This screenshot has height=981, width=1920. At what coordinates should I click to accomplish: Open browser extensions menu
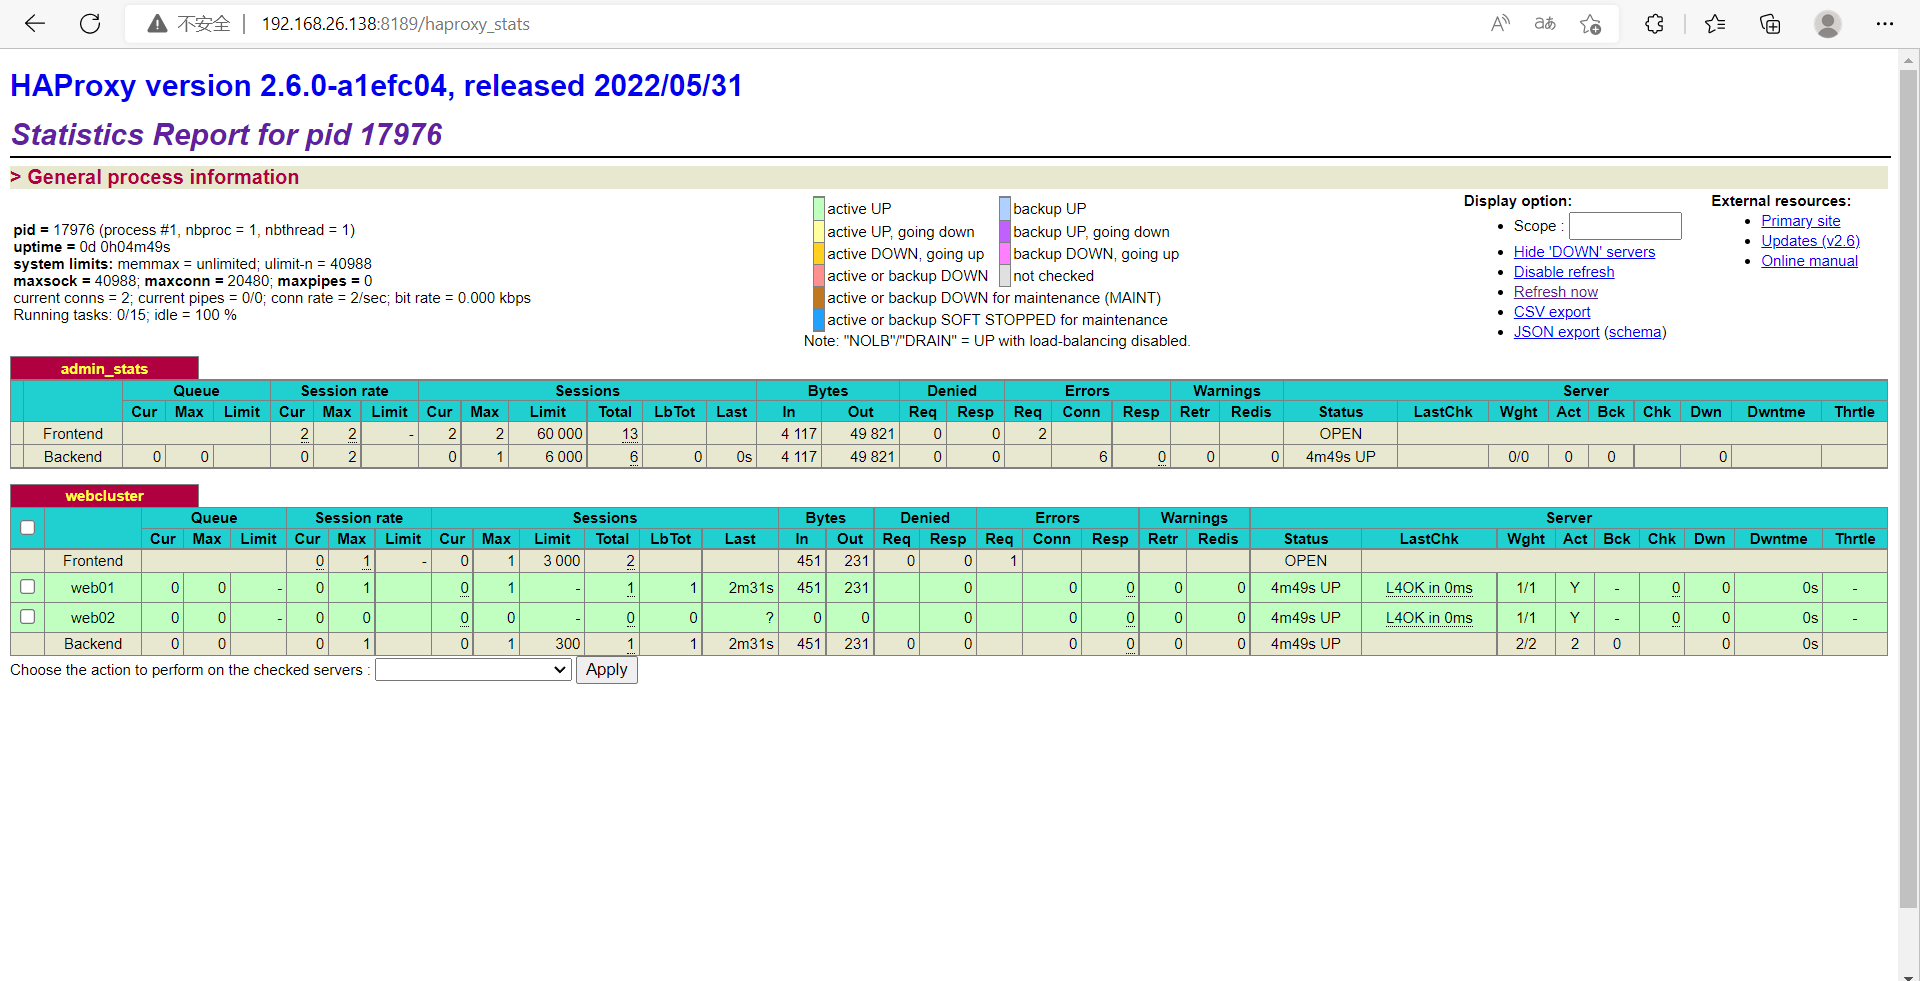1654,24
